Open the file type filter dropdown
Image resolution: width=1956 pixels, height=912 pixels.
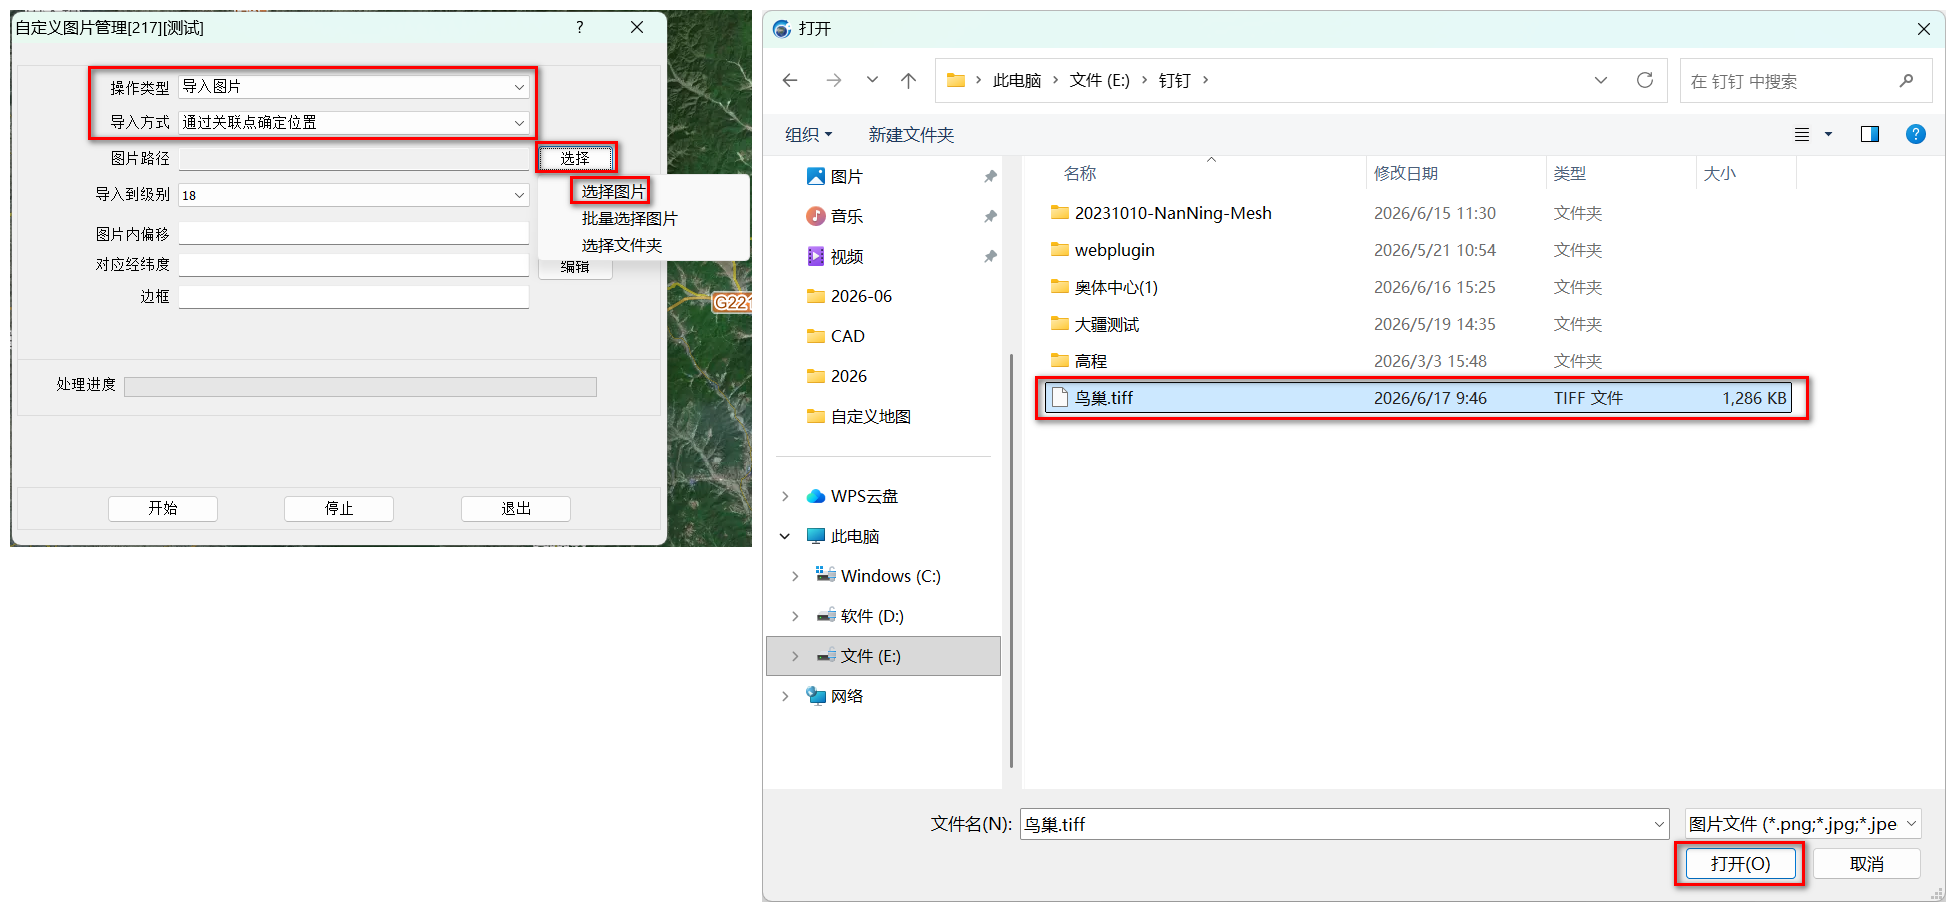tap(1802, 824)
